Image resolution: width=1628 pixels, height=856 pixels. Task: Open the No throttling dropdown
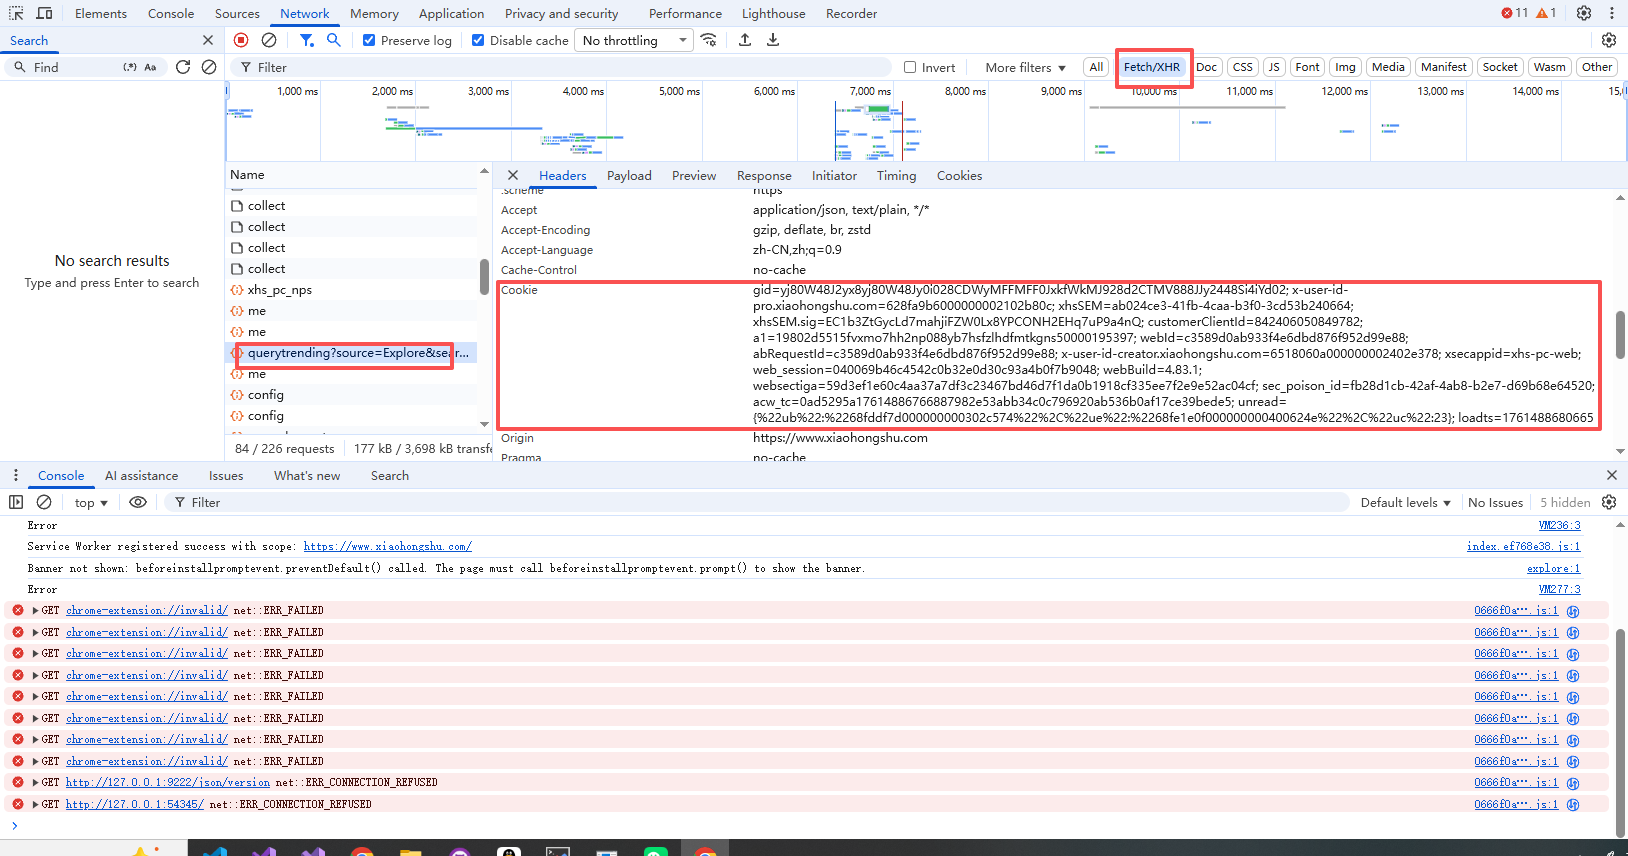pos(635,40)
